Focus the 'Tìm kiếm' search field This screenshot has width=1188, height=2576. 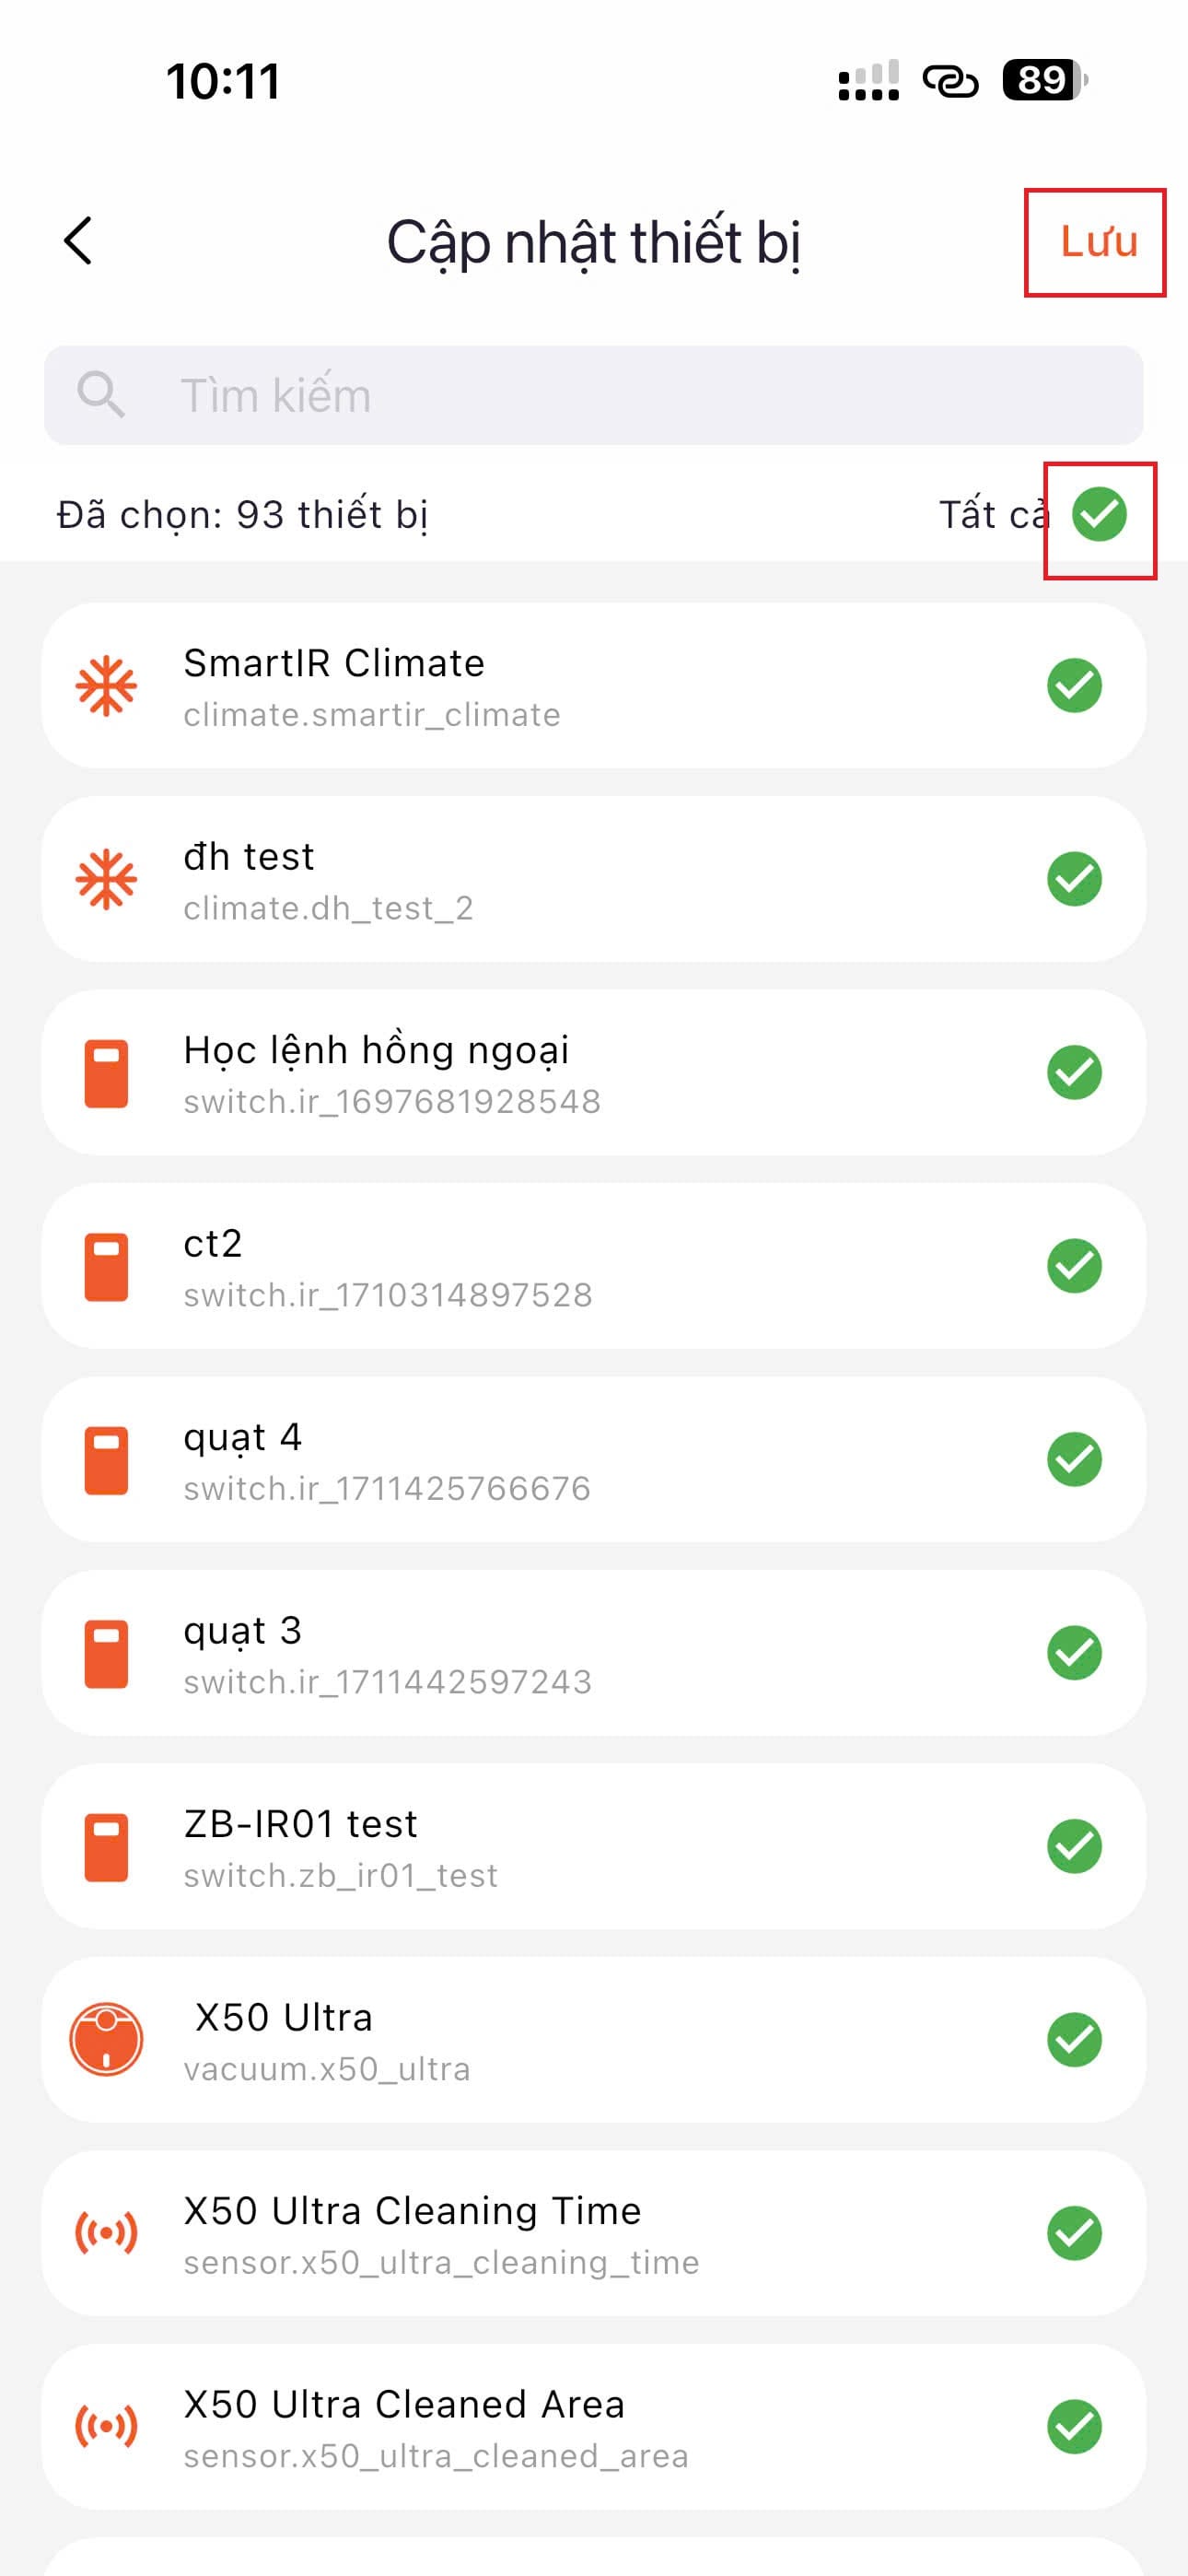[x=620, y=395]
